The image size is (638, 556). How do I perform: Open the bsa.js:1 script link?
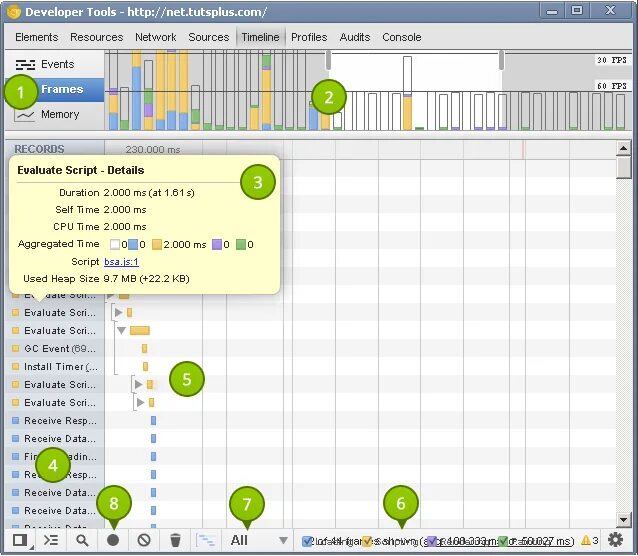click(121, 262)
